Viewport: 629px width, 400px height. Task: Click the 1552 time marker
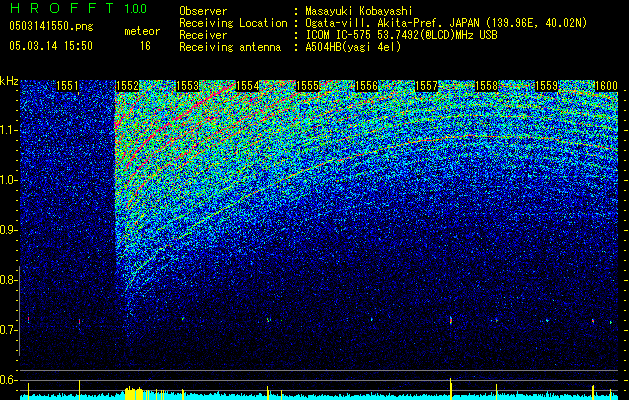[x=127, y=86]
